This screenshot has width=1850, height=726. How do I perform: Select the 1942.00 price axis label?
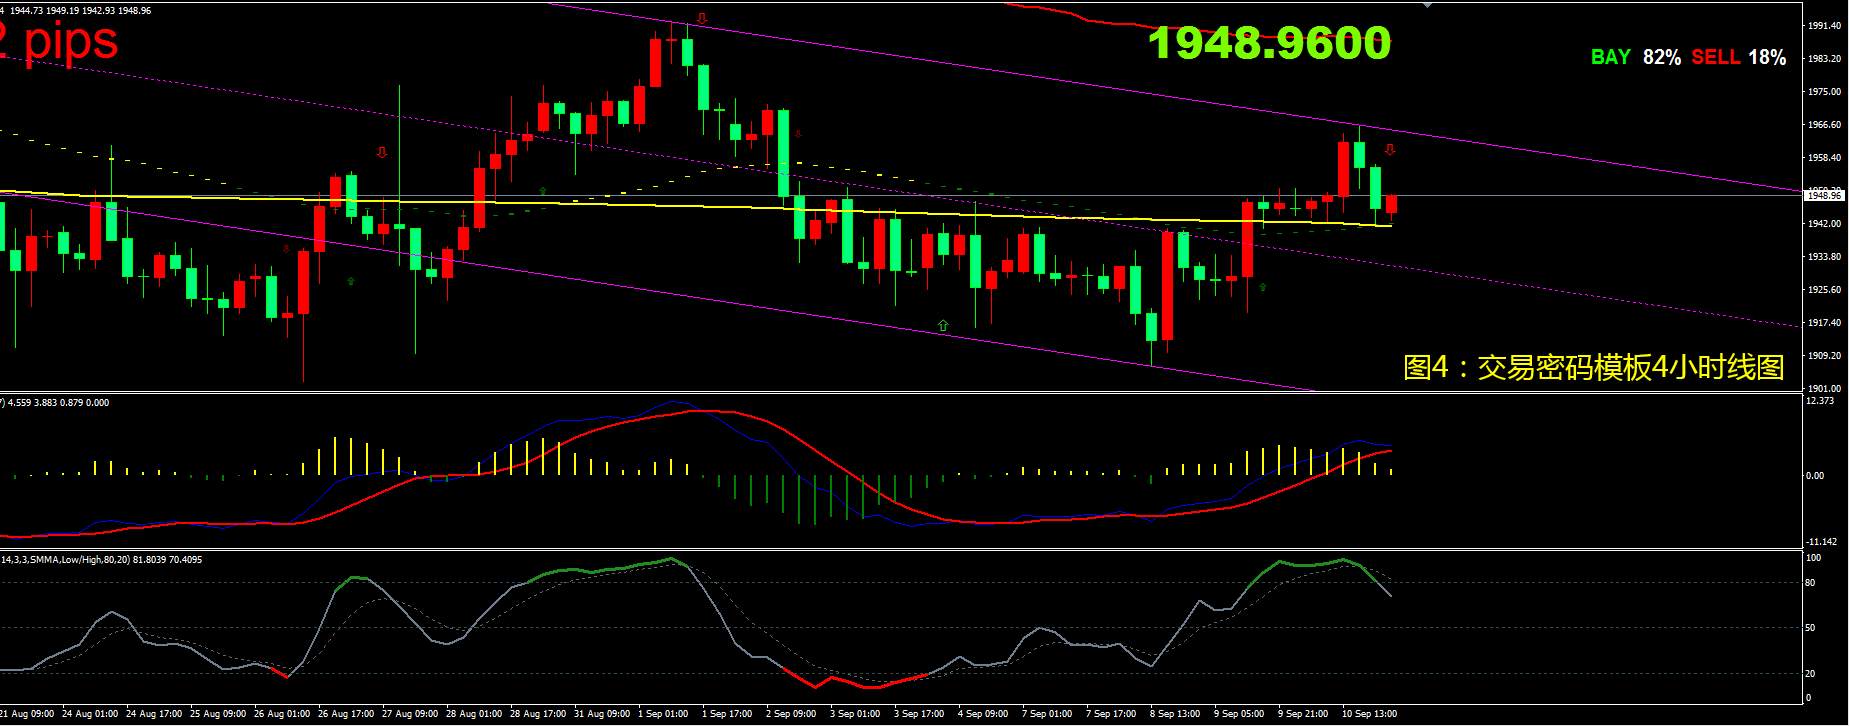(x=1825, y=224)
